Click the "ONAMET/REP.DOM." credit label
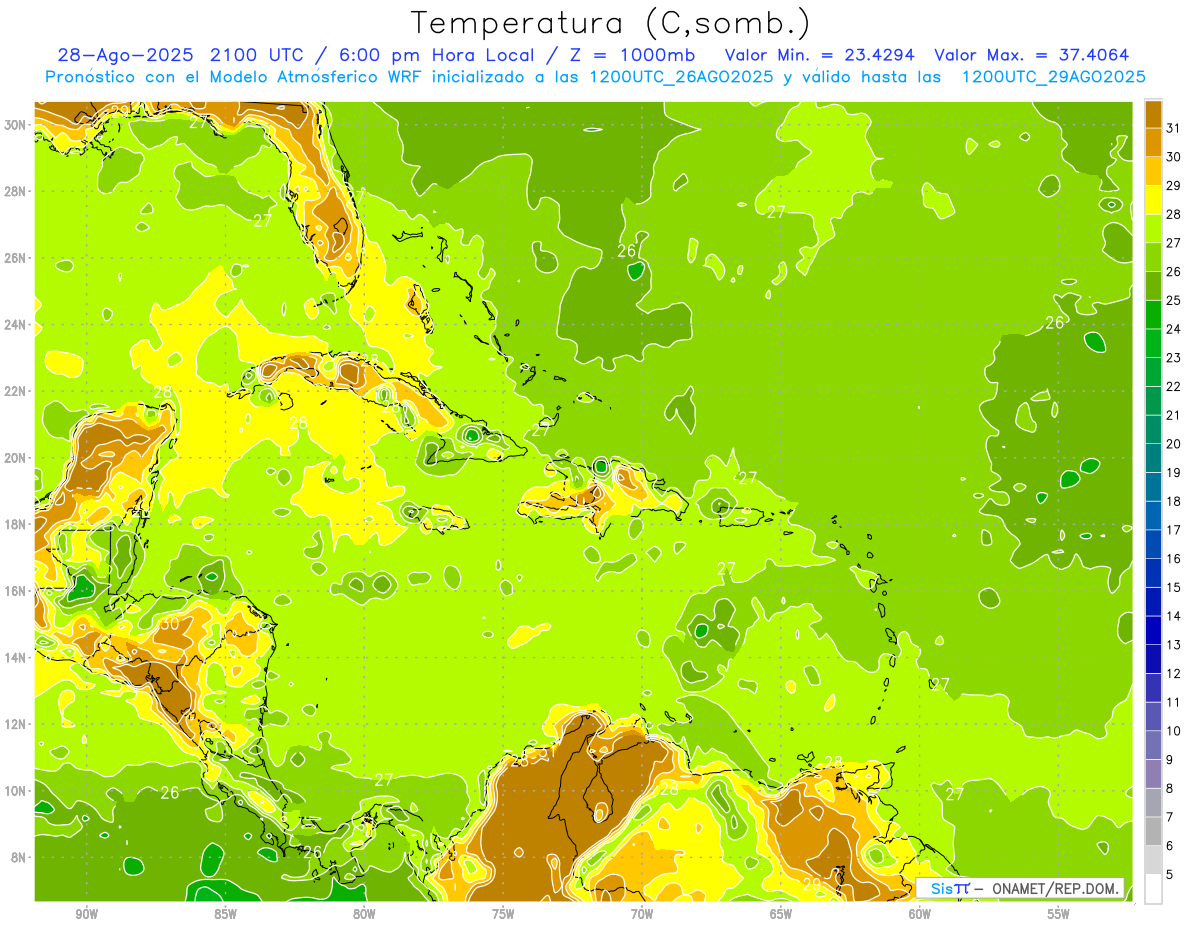 [1057, 888]
